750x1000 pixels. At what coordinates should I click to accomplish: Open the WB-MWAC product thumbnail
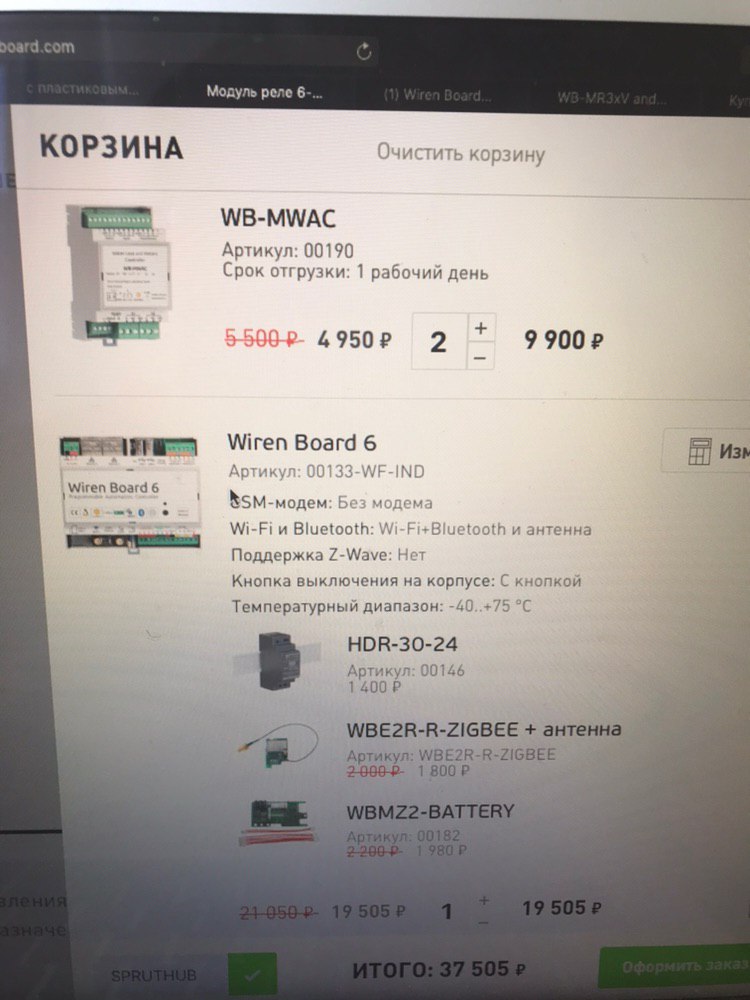(120, 272)
